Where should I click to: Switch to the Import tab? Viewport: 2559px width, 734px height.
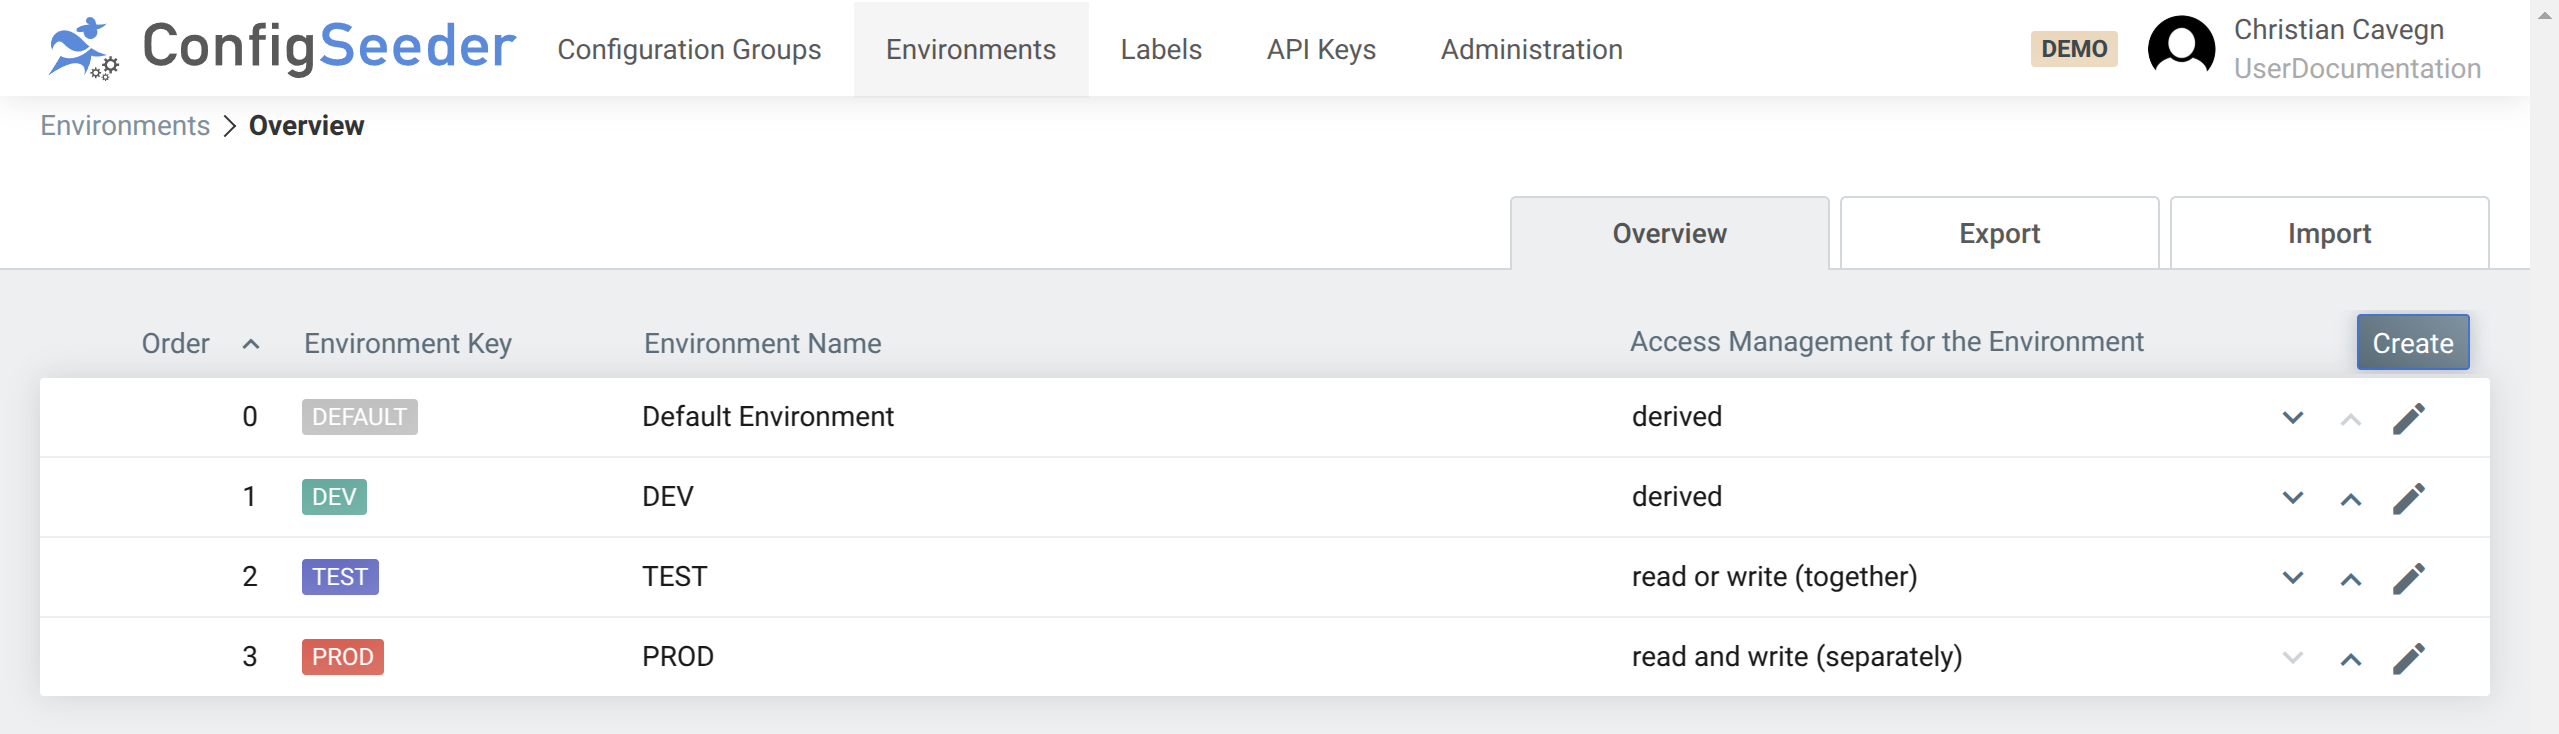tap(2328, 234)
